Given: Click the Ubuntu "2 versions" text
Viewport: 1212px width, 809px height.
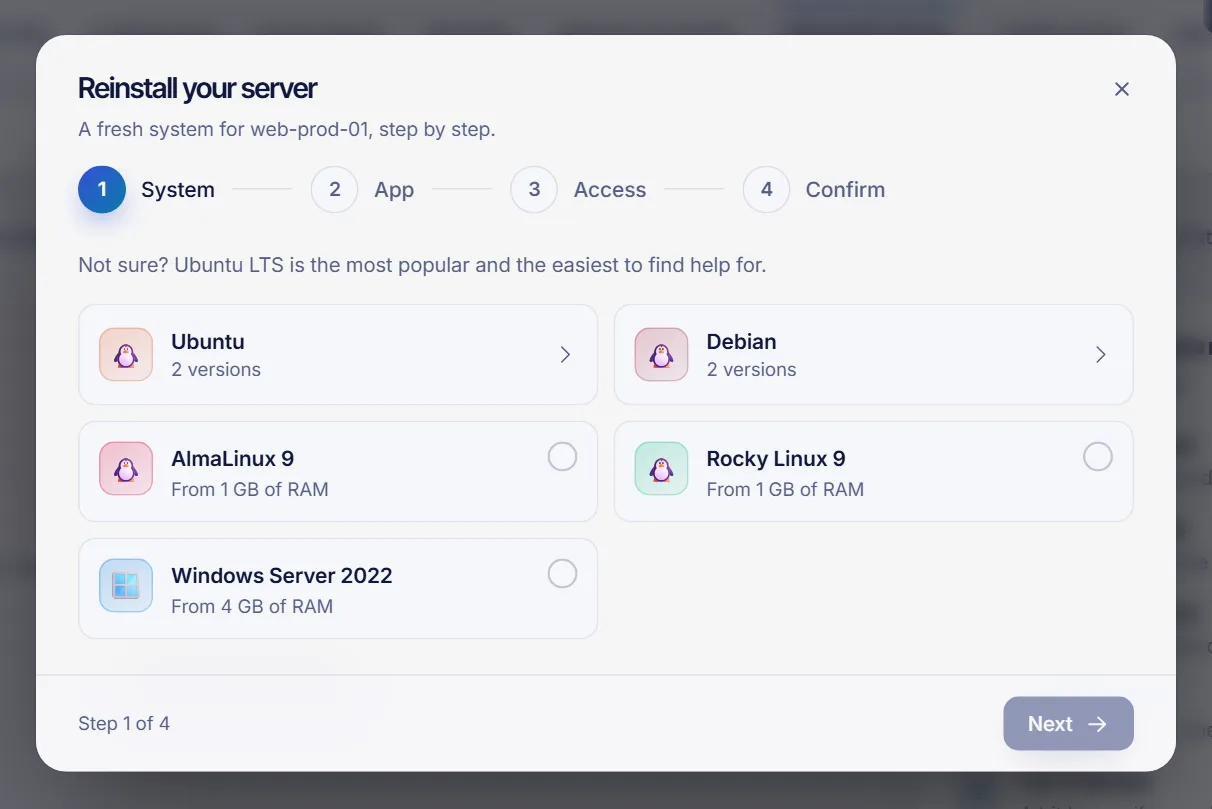Looking at the screenshot, I should coord(216,369).
